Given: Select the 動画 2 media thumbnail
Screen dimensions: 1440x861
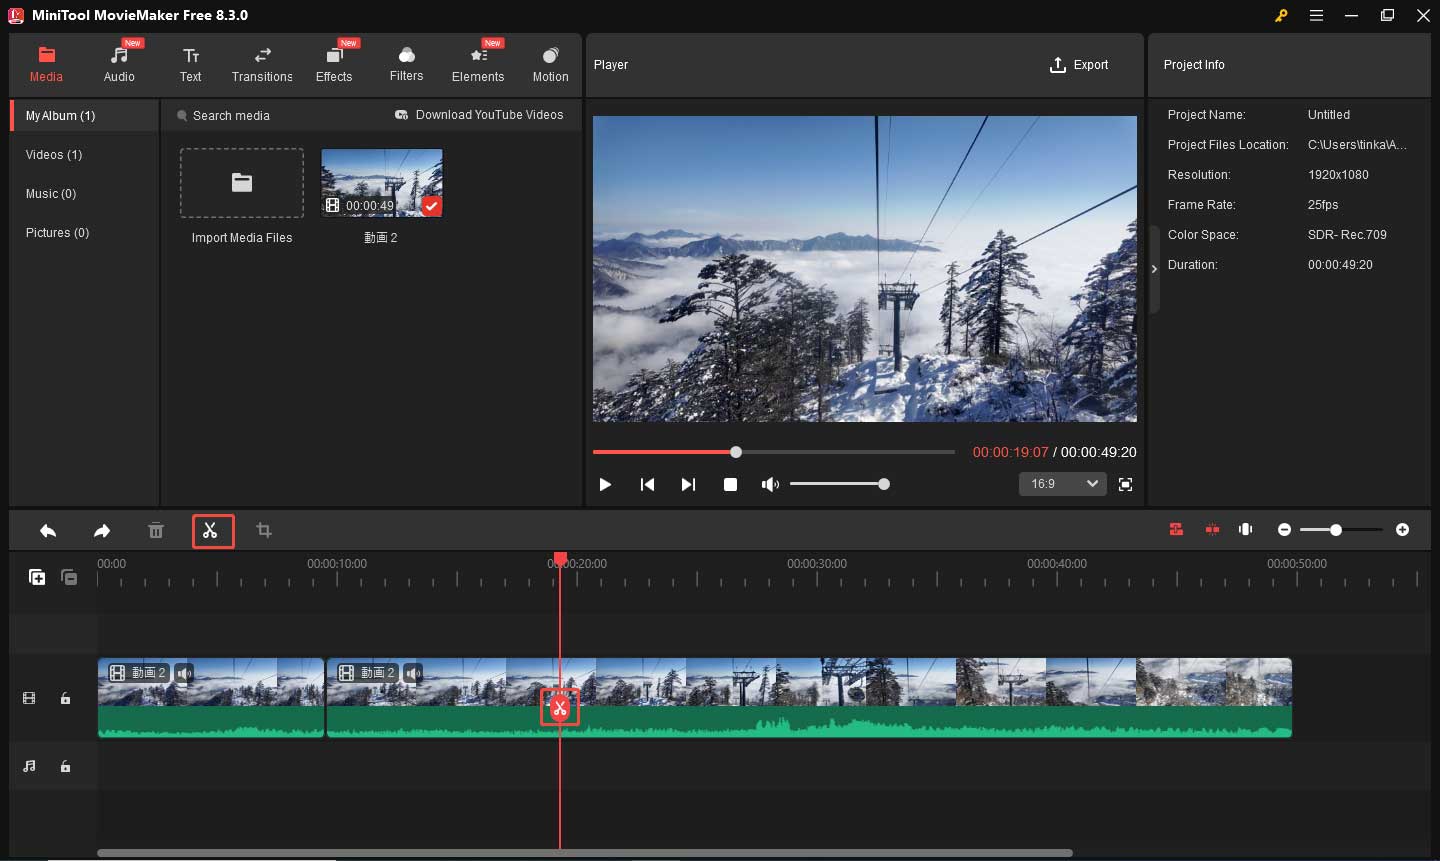Looking at the screenshot, I should (382, 183).
